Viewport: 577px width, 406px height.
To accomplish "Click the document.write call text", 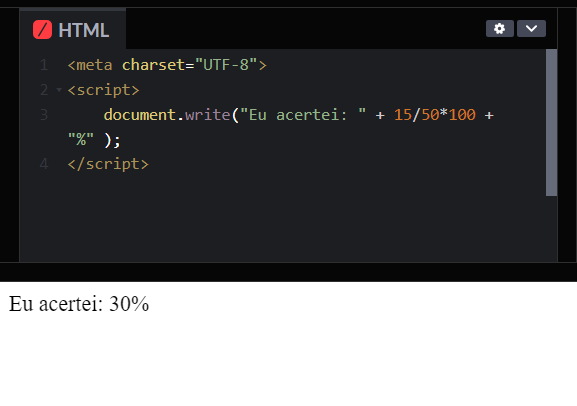I will click(x=167, y=115).
